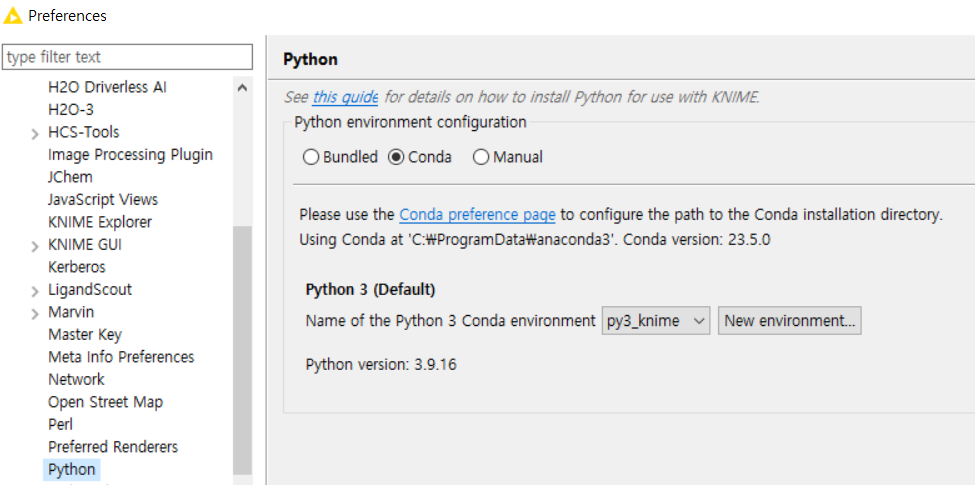Open Image Processing Plugin preferences

[130, 154]
